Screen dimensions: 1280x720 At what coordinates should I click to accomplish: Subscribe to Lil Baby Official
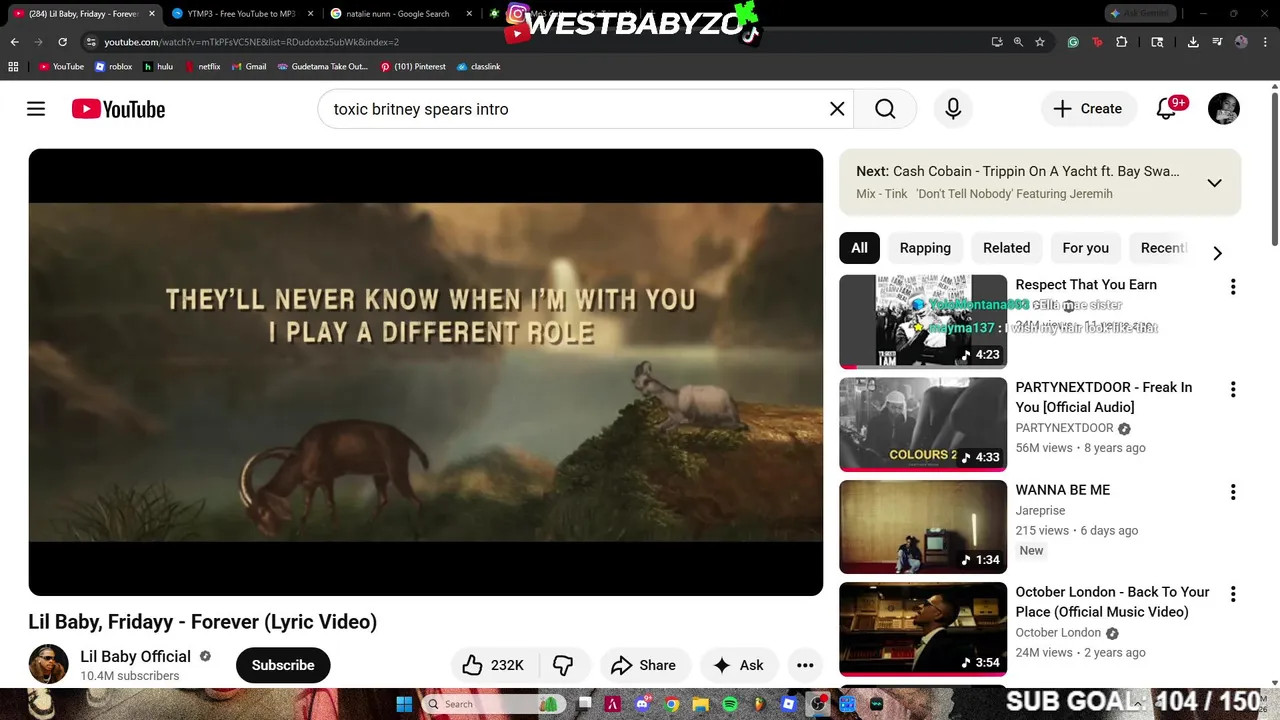coord(283,665)
